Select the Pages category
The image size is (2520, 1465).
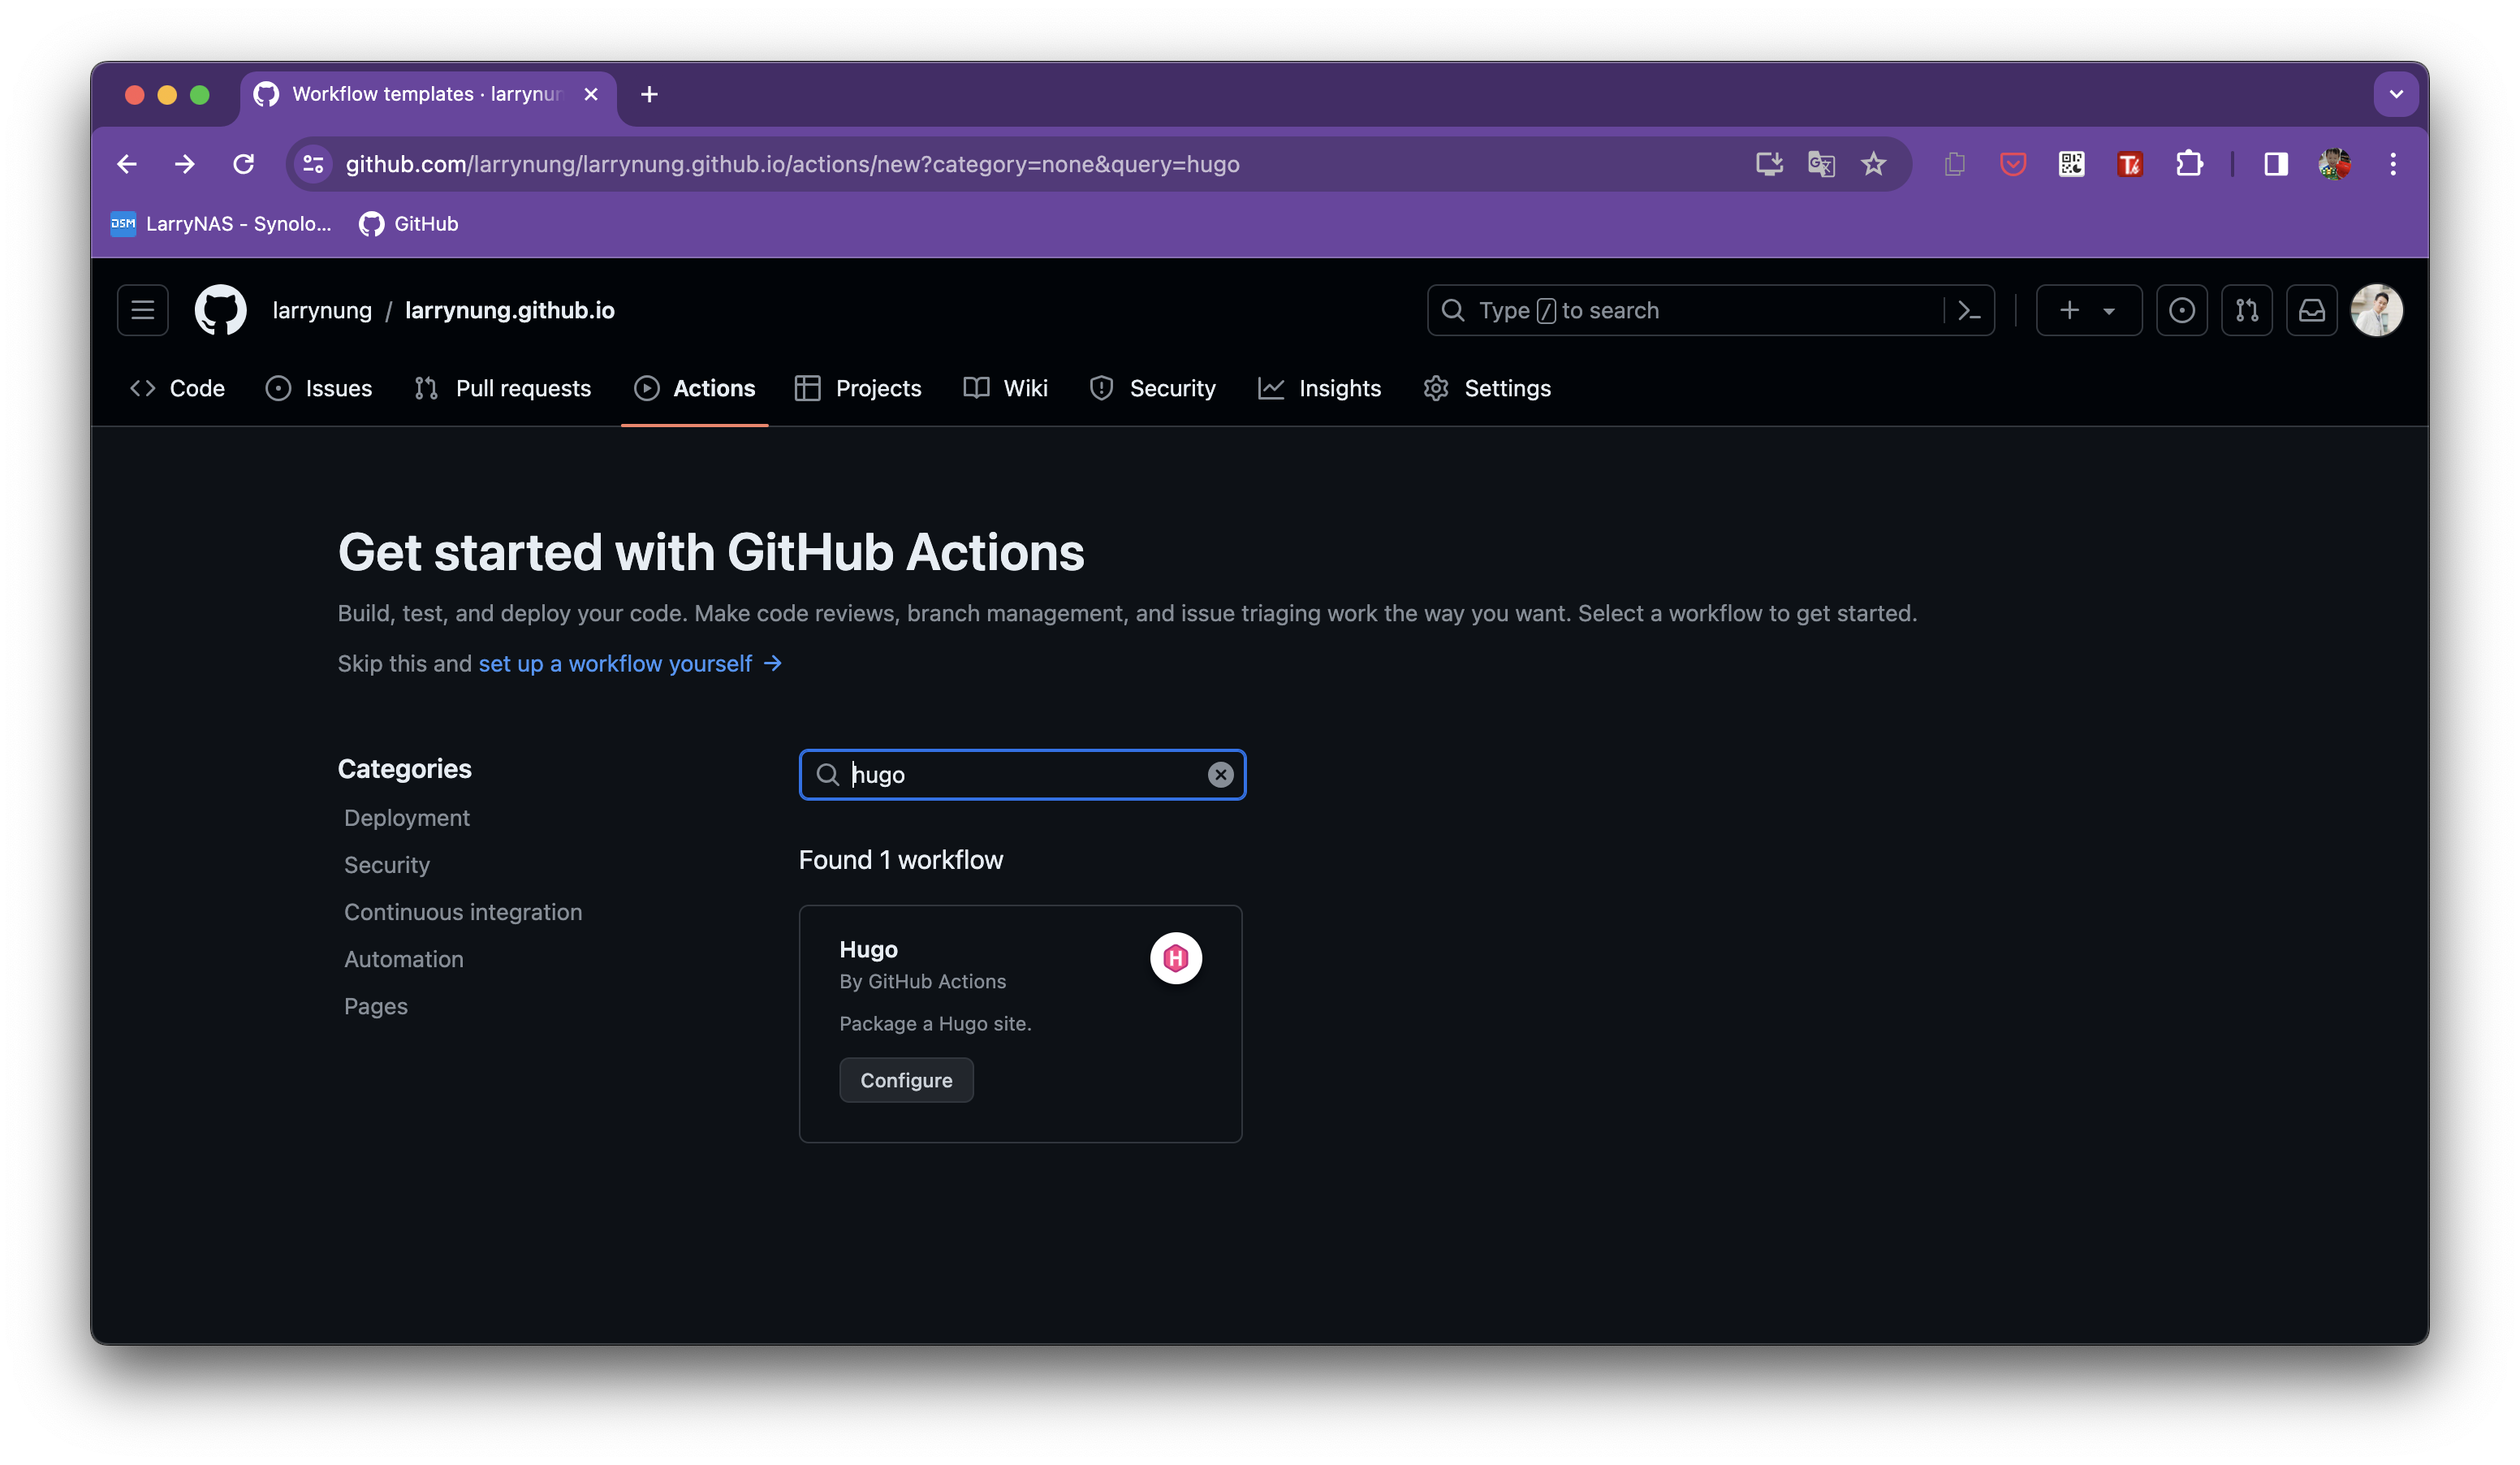tap(376, 1006)
